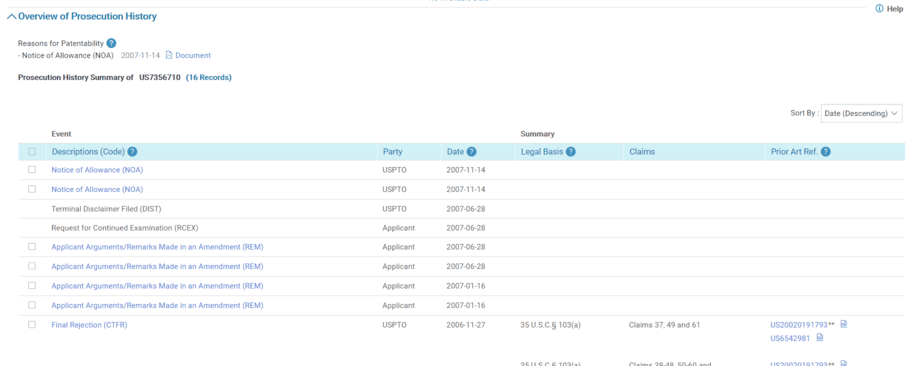Image resolution: width=910 pixels, height=366 pixels.
Task: Click Request for Continued Examination (RCEX) text
Action: coord(125,228)
